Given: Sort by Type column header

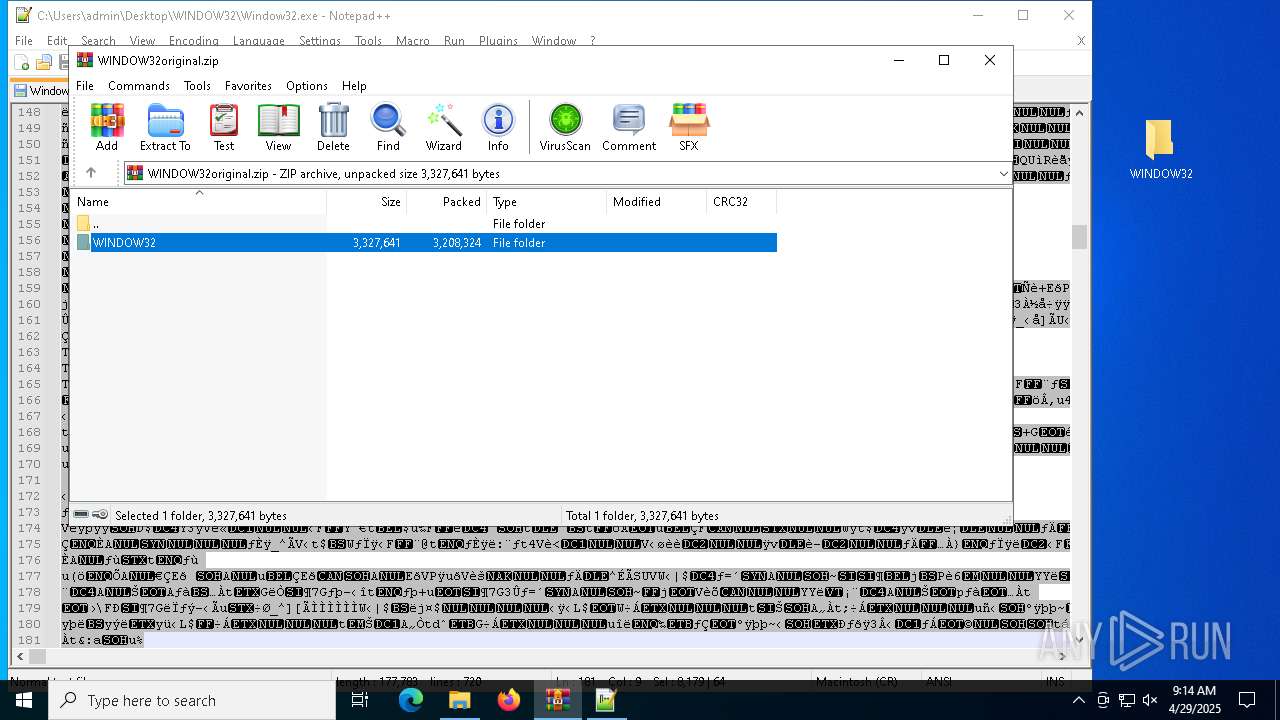Looking at the screenshot, I should [x=546, y=202].
